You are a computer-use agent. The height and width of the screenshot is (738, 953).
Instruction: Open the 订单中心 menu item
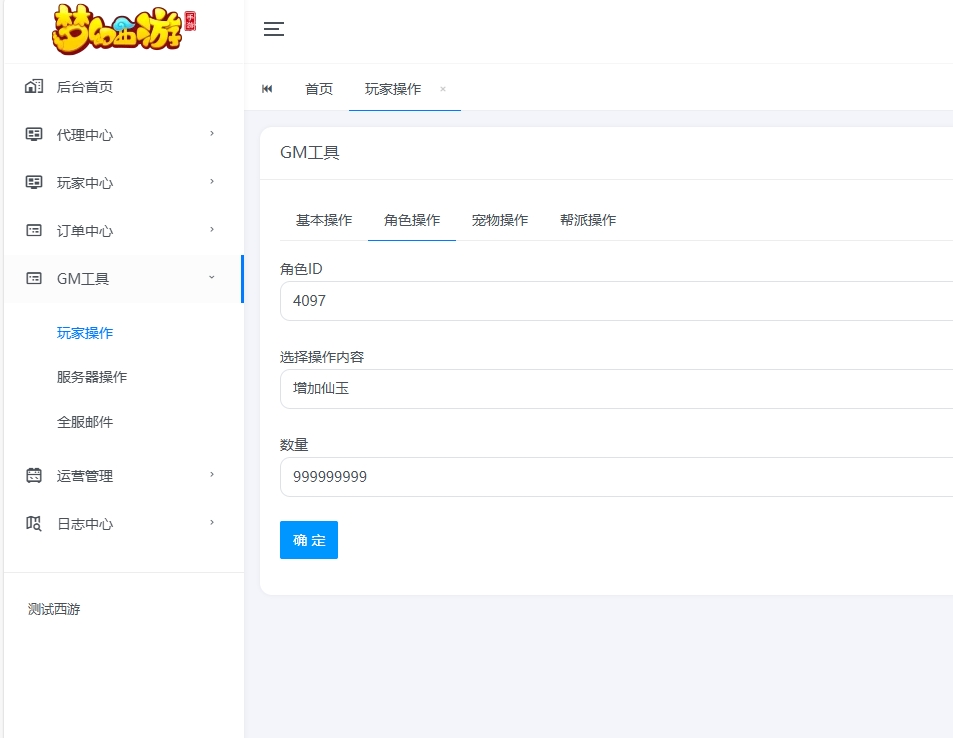123,230
